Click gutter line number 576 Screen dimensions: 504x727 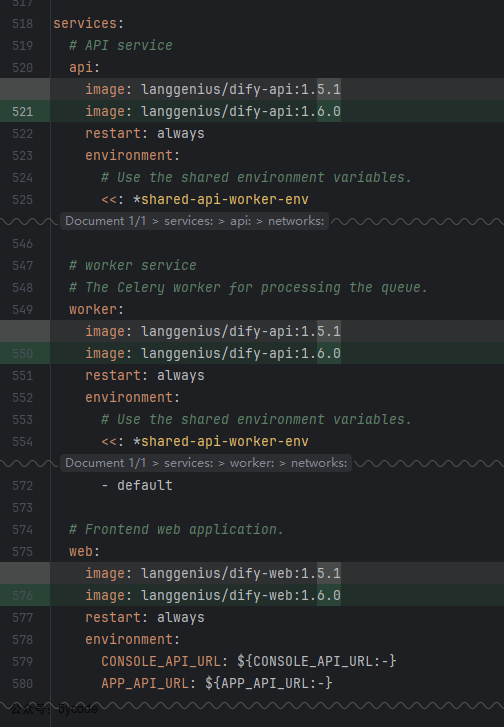coord(23,596)
